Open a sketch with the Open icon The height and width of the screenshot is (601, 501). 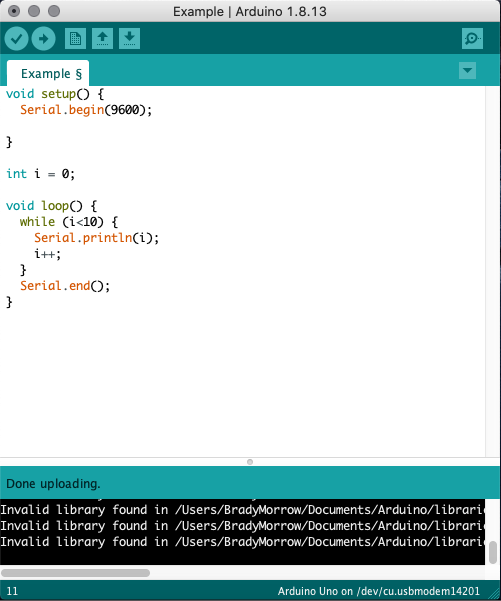102,38
